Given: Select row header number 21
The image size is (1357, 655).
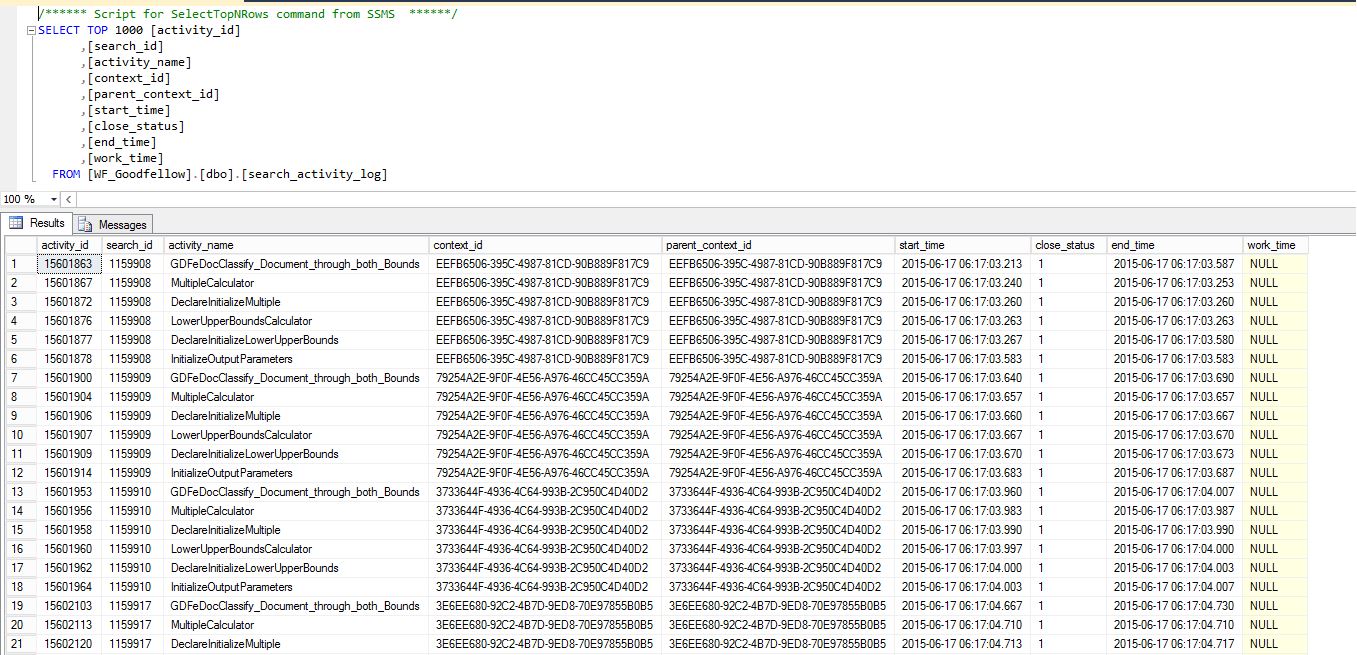Looking at the screenshot, I should [20, 644].
